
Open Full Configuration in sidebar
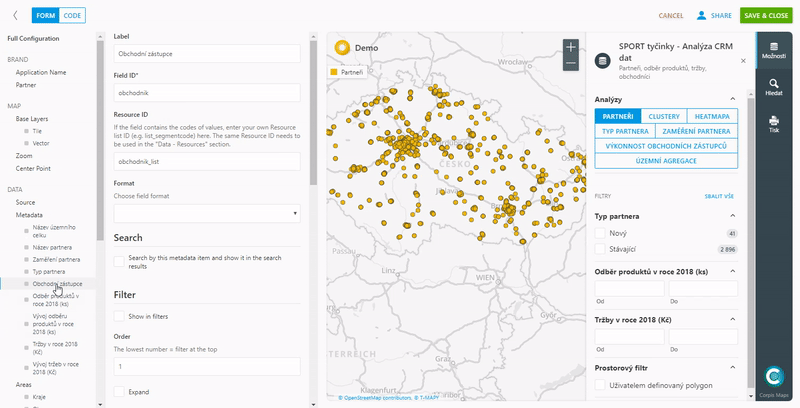click(x=33, y=38)
